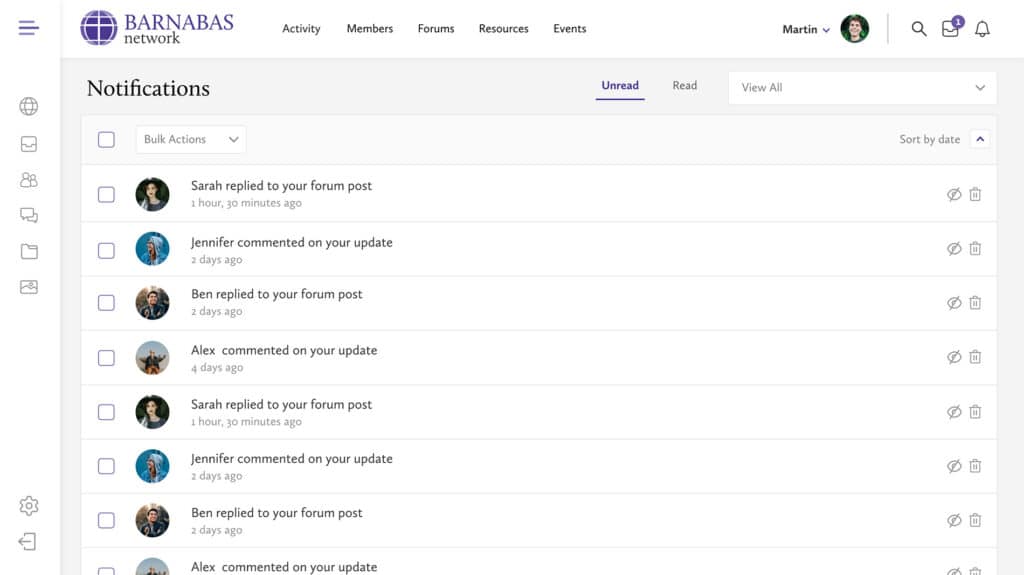Viewport: 1024px width, 575px height.
Task: Expand the Bulk Actions dropdown
Action: click(x=191, y=139)
